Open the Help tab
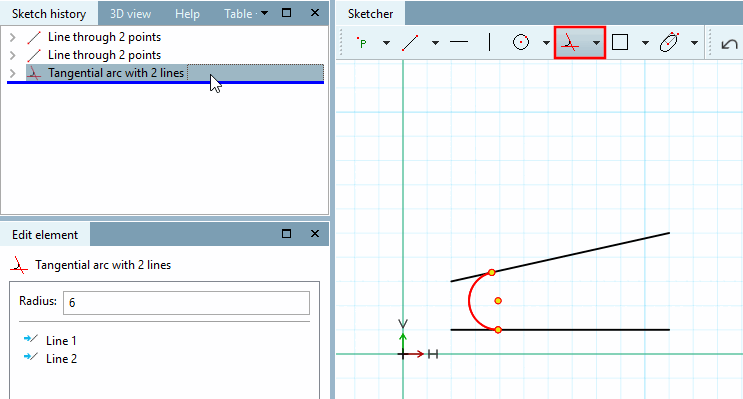 pos(187,14)
